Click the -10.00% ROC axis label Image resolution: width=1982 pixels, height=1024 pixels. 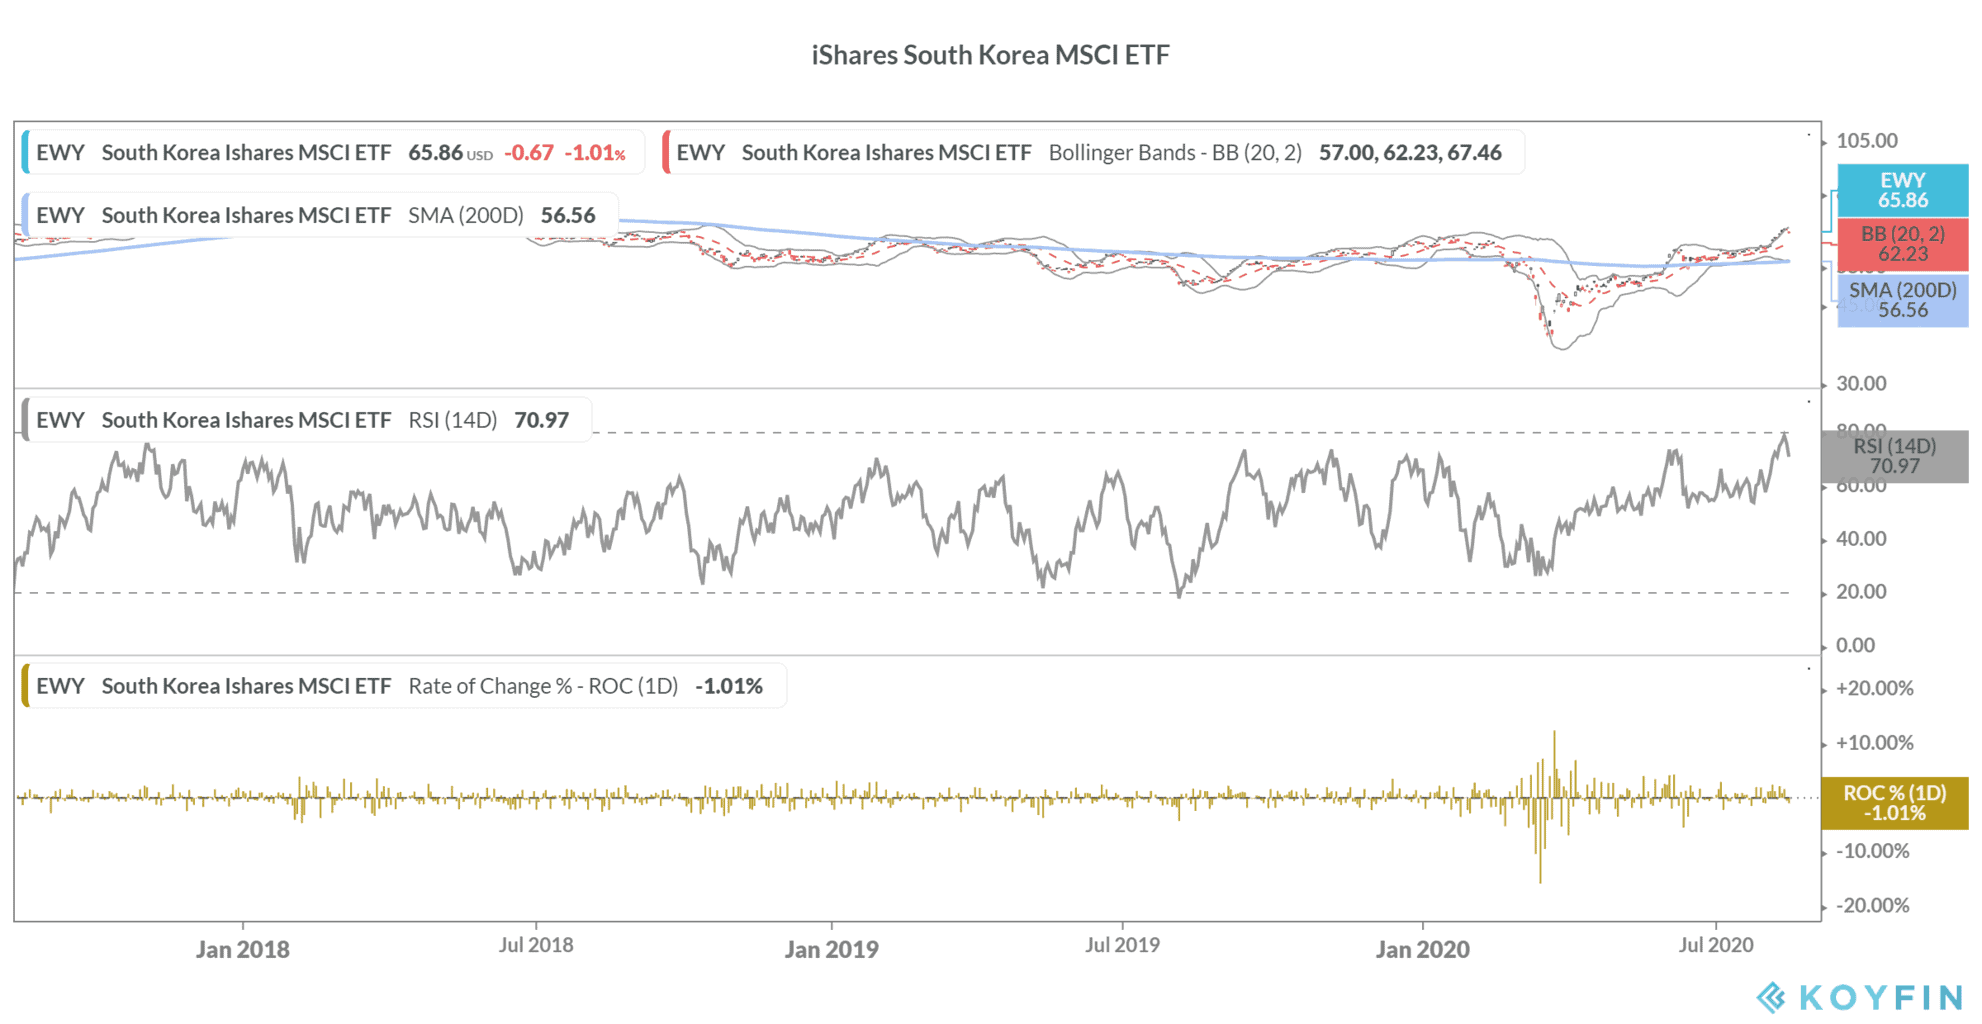point(1873,852)
